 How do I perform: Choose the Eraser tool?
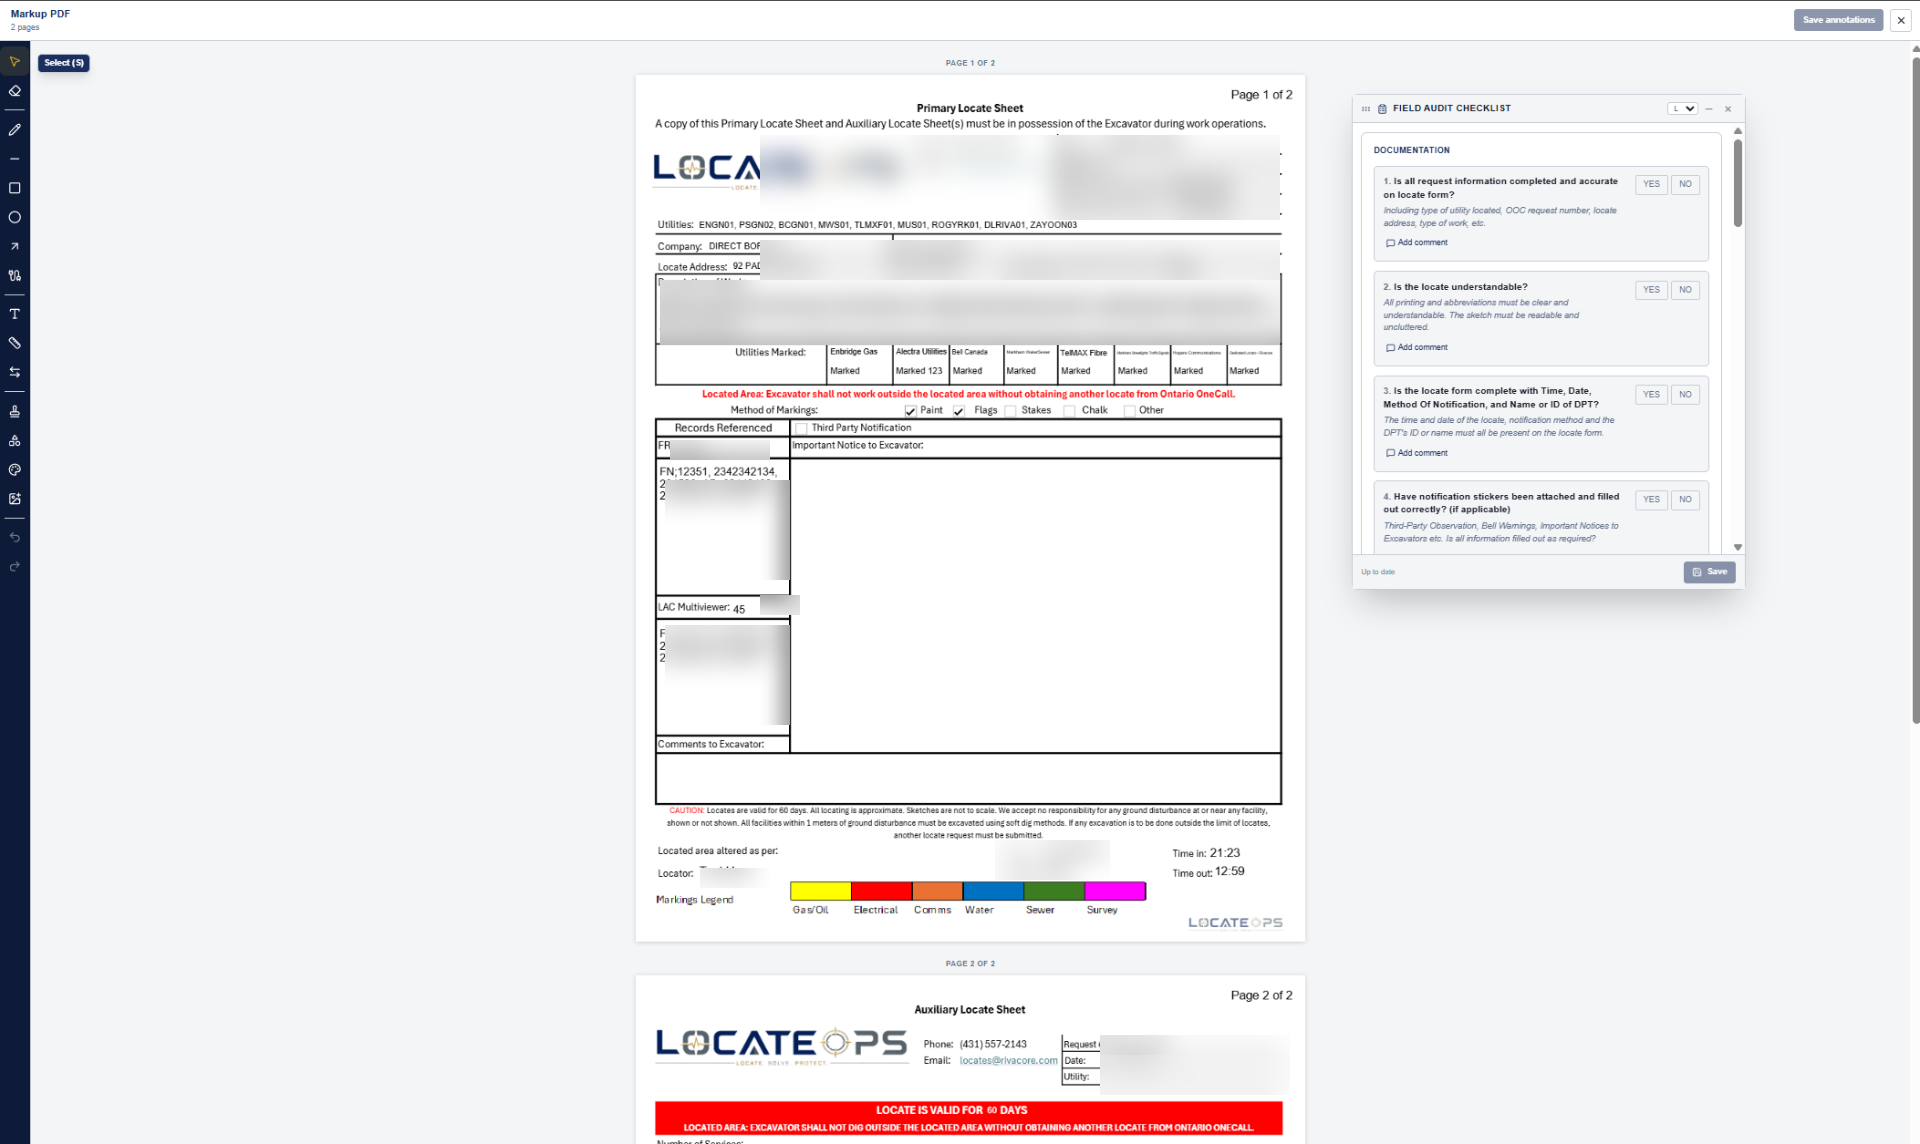coord(14,91)
